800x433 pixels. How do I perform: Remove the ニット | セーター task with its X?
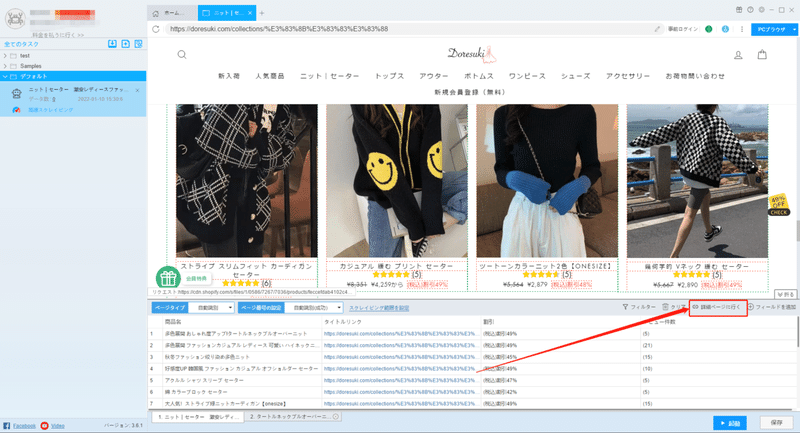pyautogui.click(x=137, y=90)
